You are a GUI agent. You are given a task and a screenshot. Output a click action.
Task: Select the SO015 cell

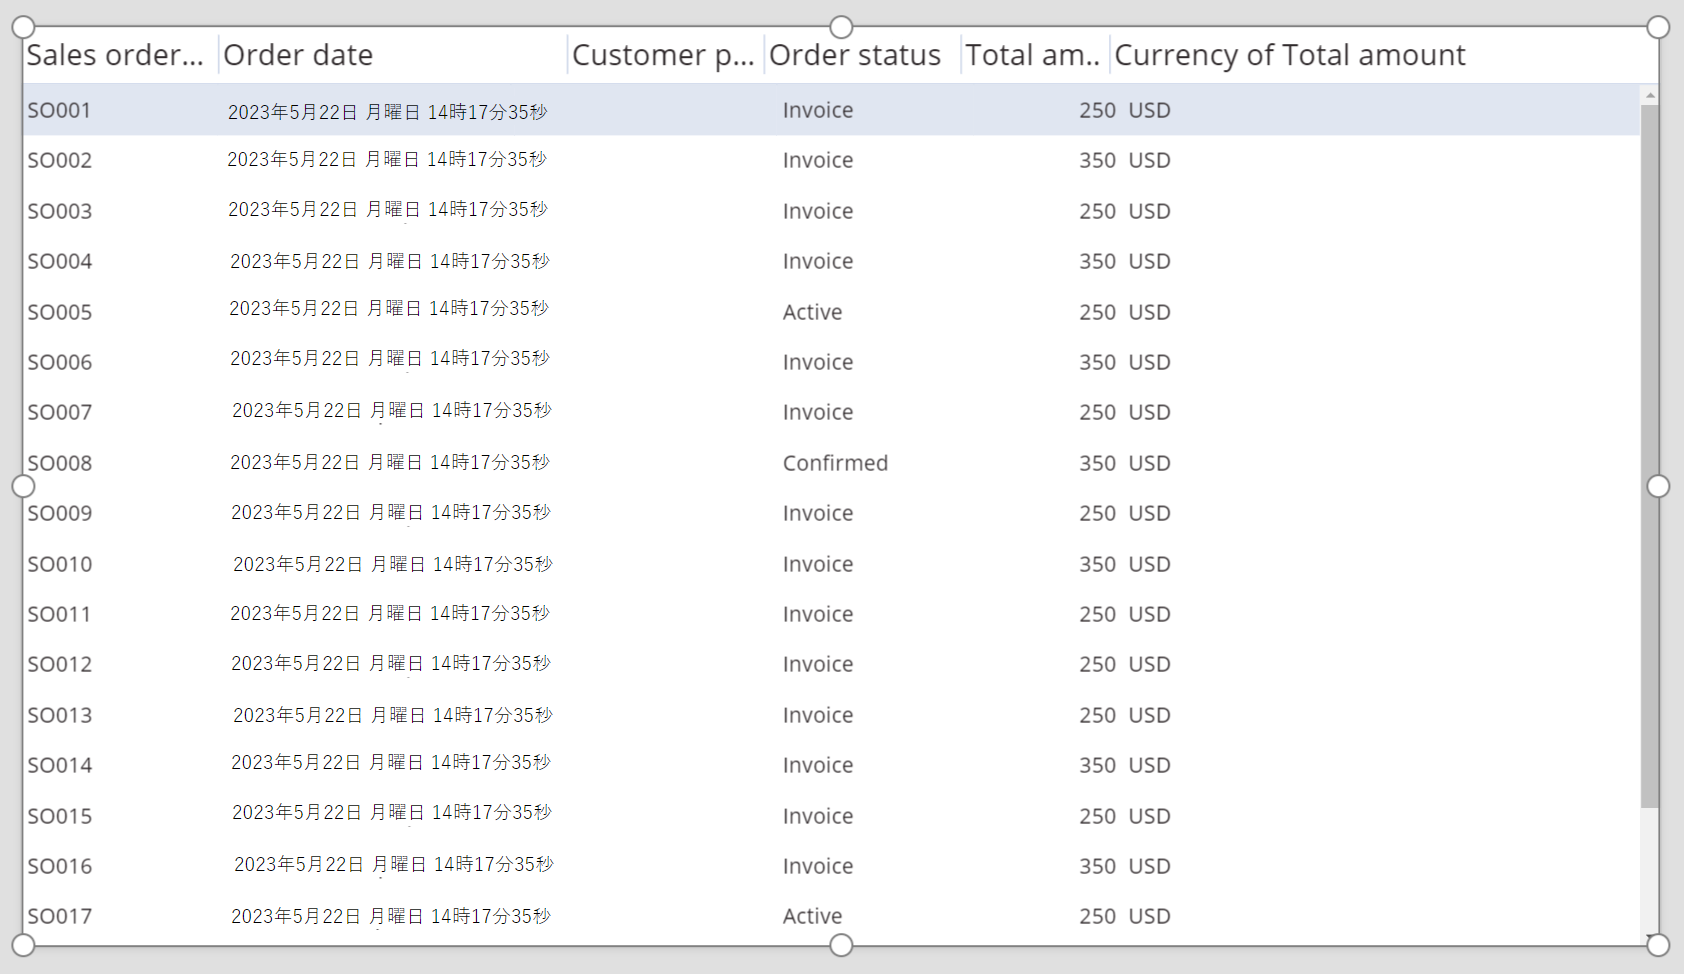tap(59, 816)
